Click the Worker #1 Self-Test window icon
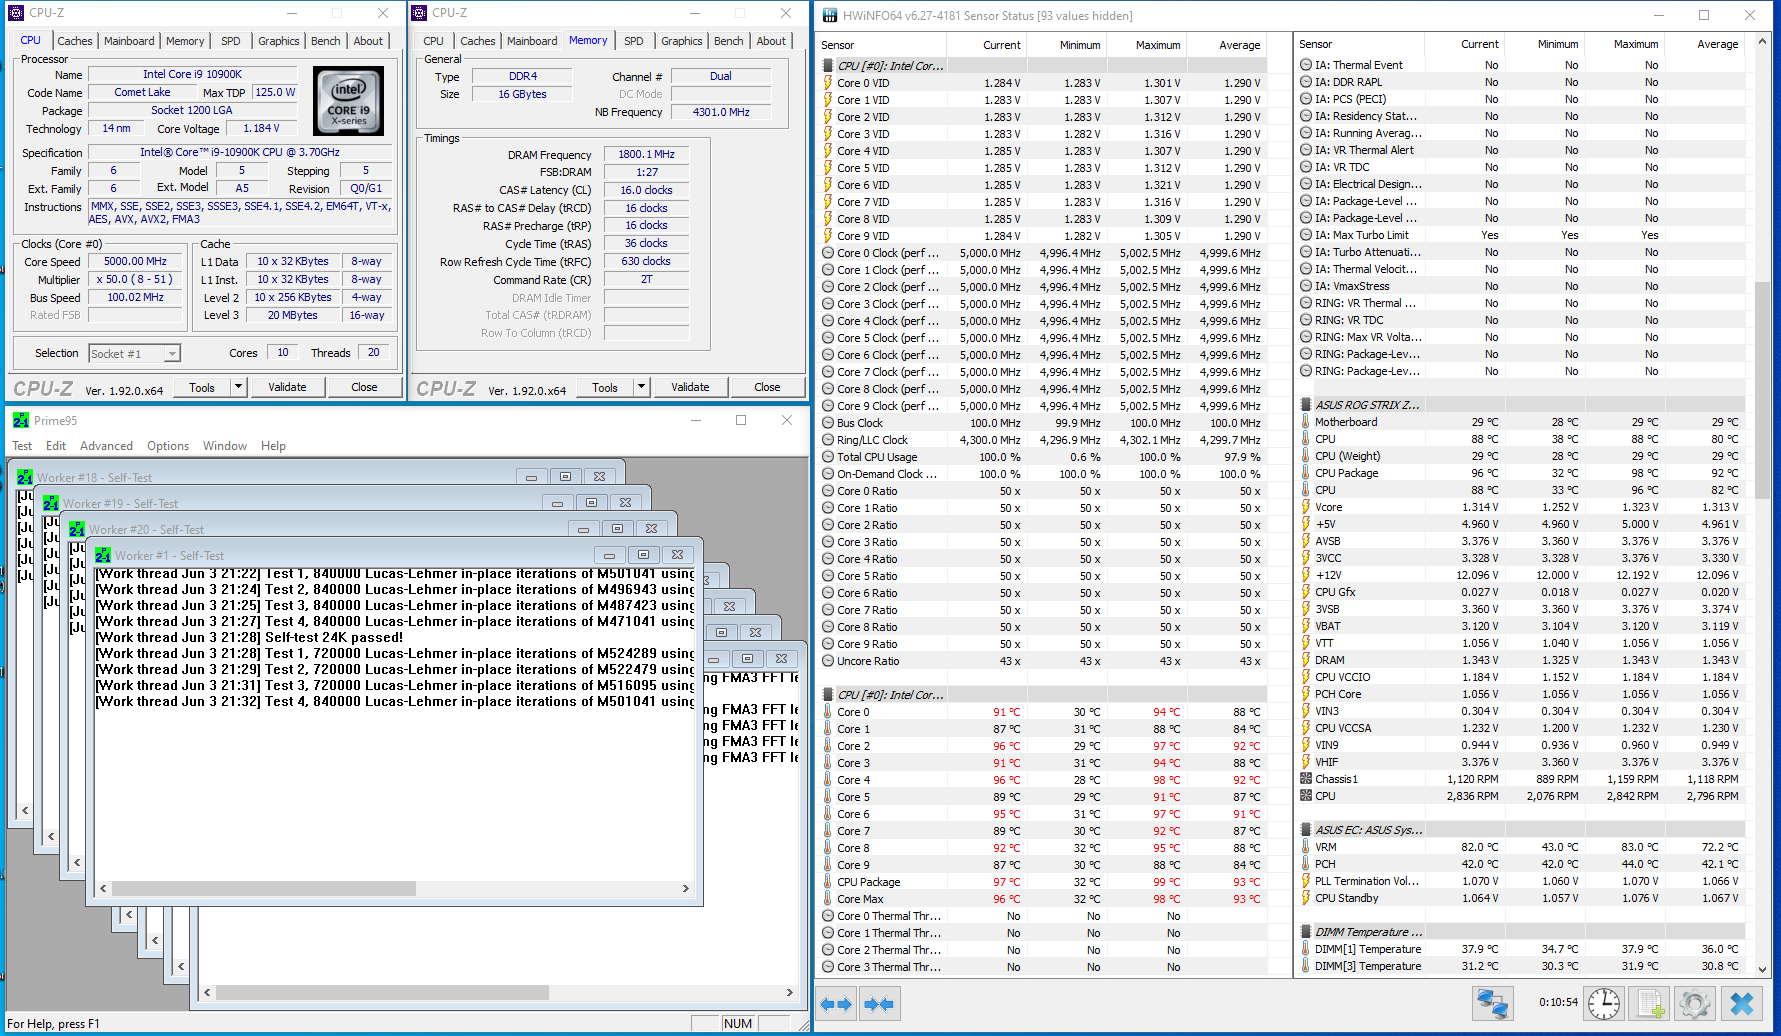 coord(103,555)
